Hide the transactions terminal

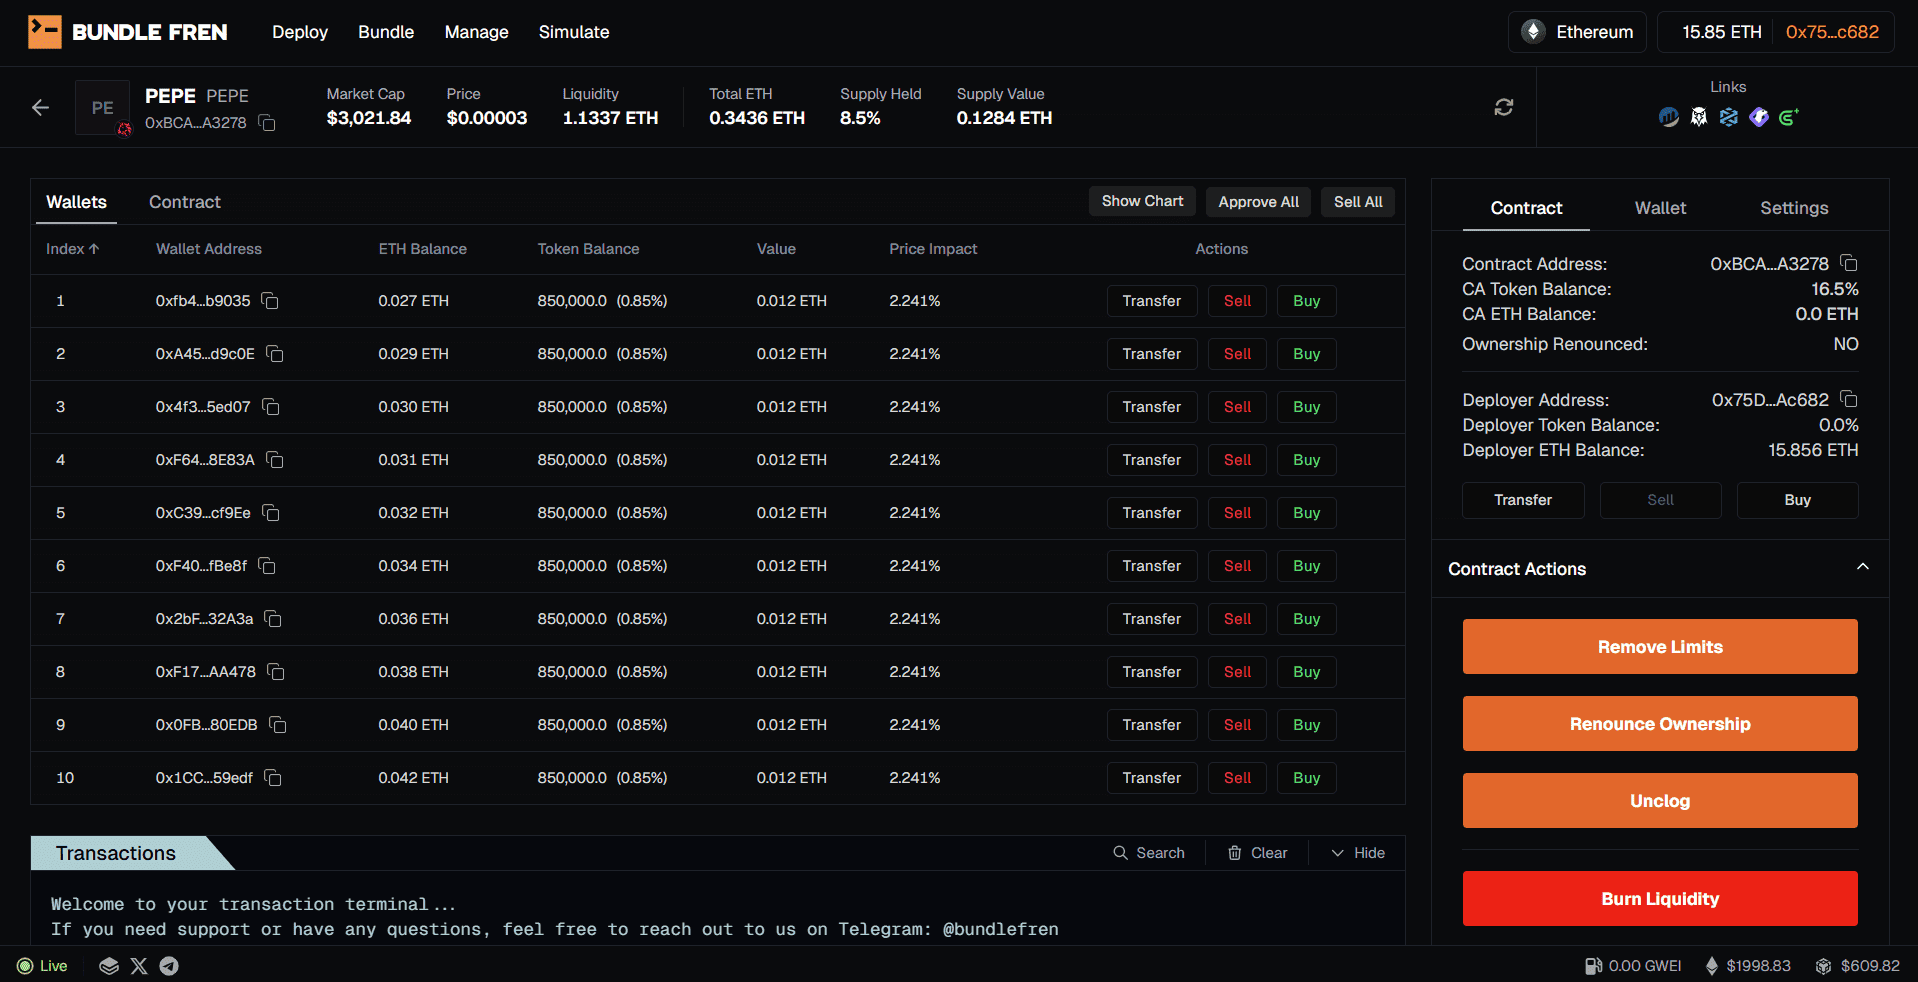tap(1357, 853)
